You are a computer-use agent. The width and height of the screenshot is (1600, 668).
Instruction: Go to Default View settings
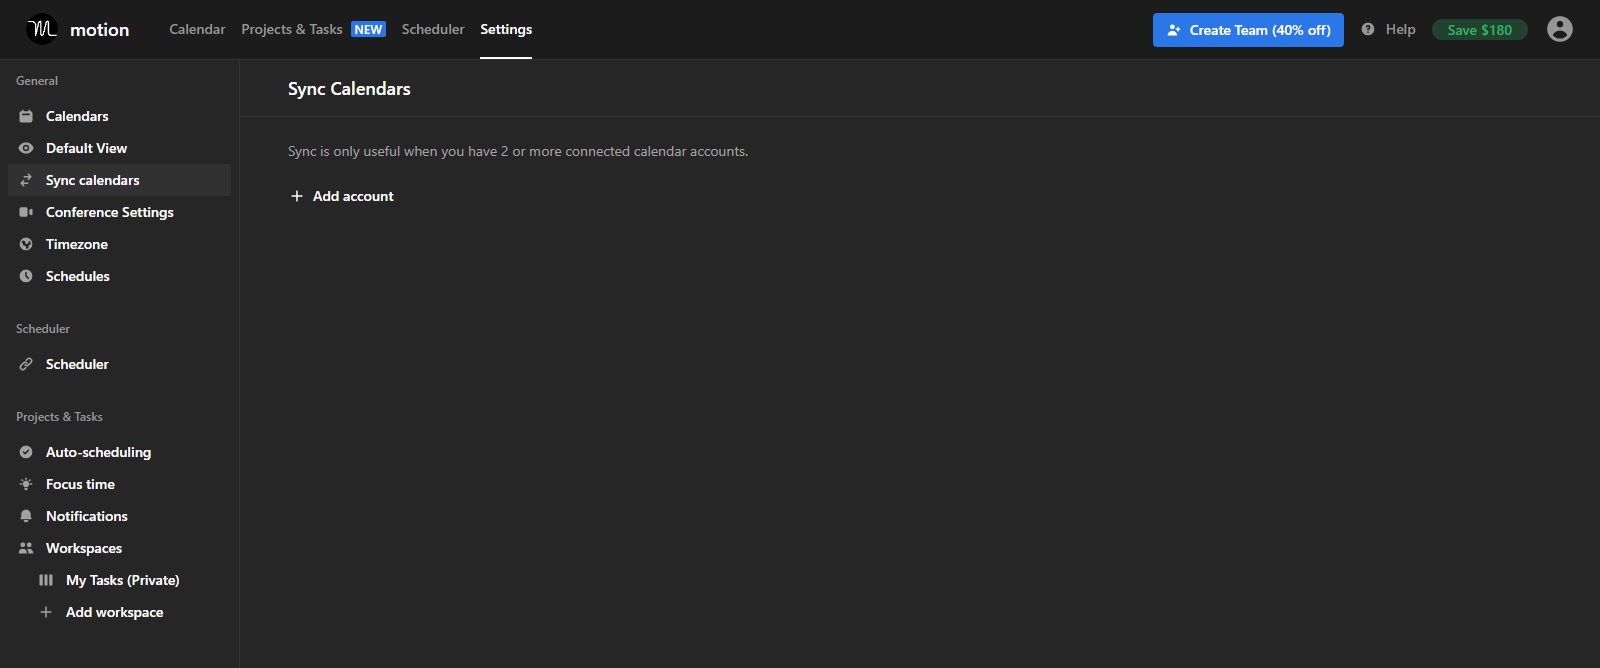pyautogui.click(x=119, y=148)
